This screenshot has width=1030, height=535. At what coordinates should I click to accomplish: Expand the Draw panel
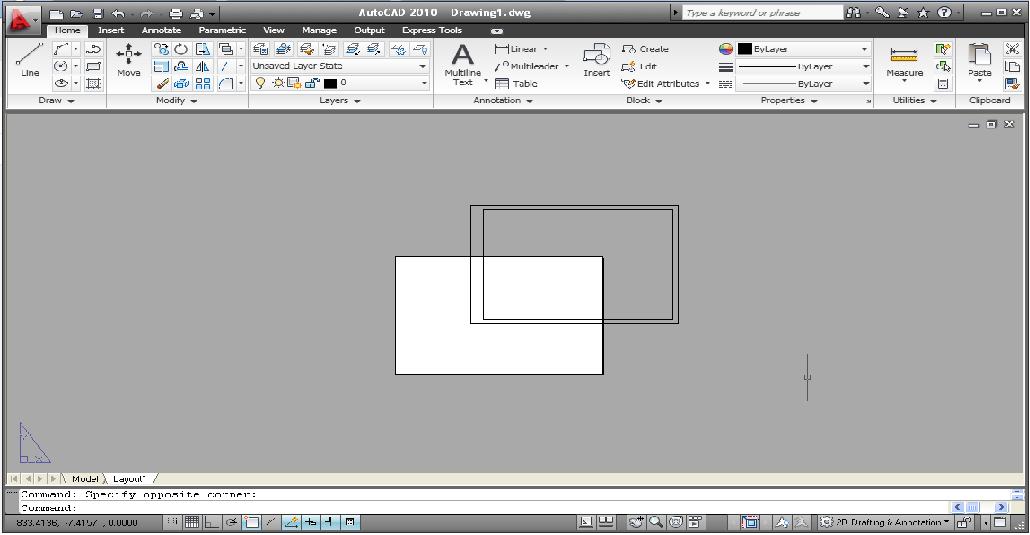tap(56, 101)
